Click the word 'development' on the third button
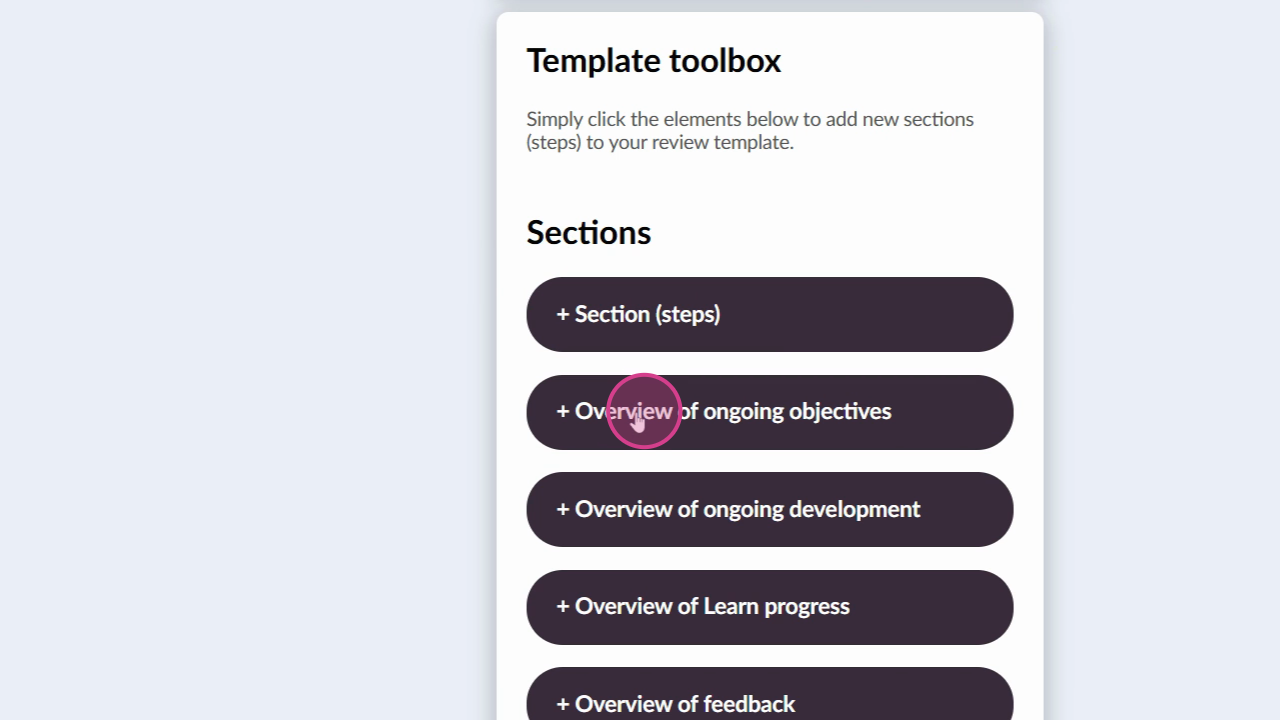1280x720 pixels. tap(854, 509)
